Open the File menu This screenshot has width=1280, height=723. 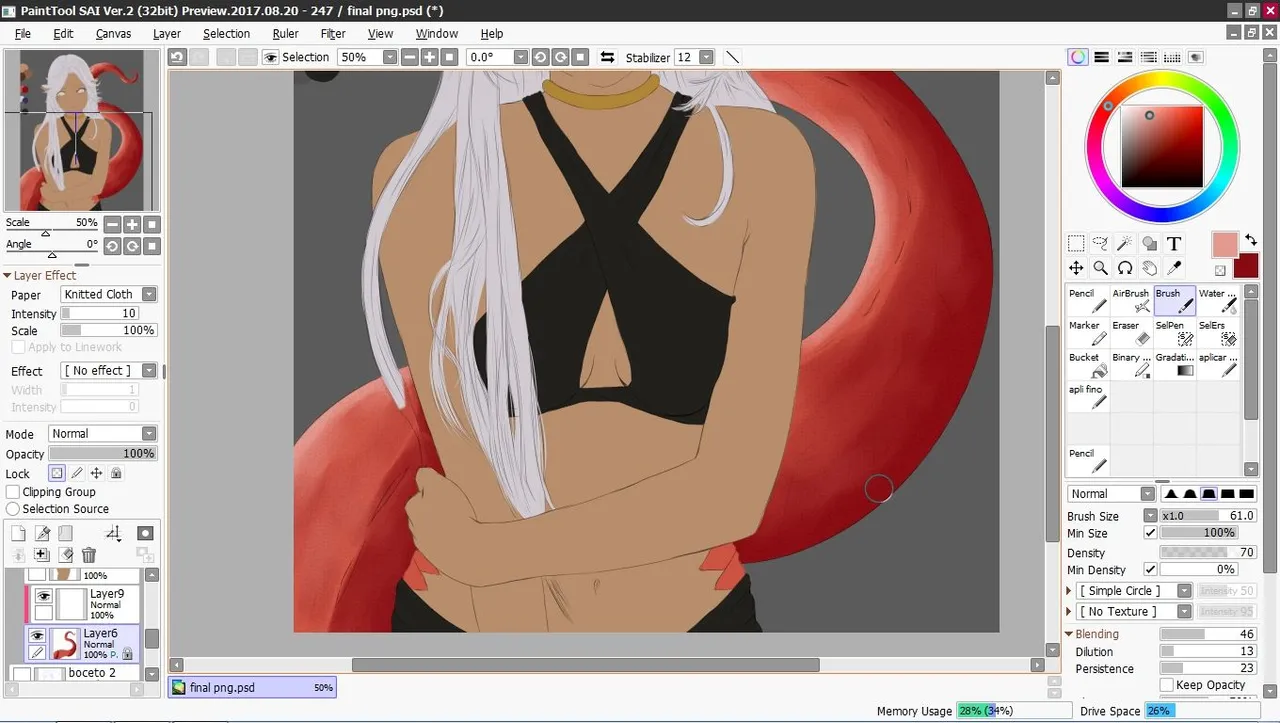pos(23,34)
